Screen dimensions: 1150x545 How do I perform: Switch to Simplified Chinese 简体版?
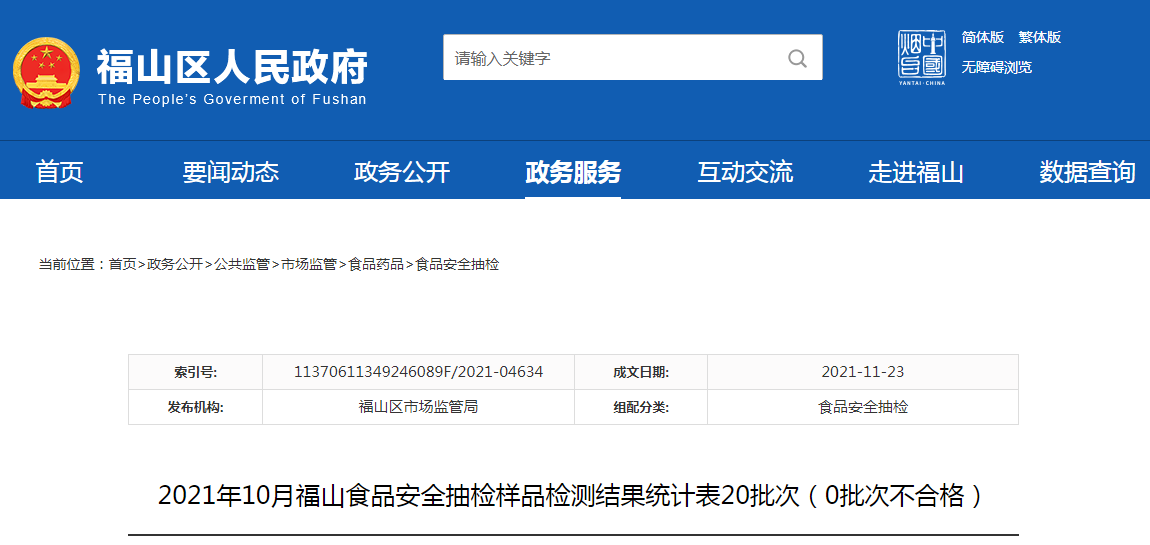[x=983, y=37]
